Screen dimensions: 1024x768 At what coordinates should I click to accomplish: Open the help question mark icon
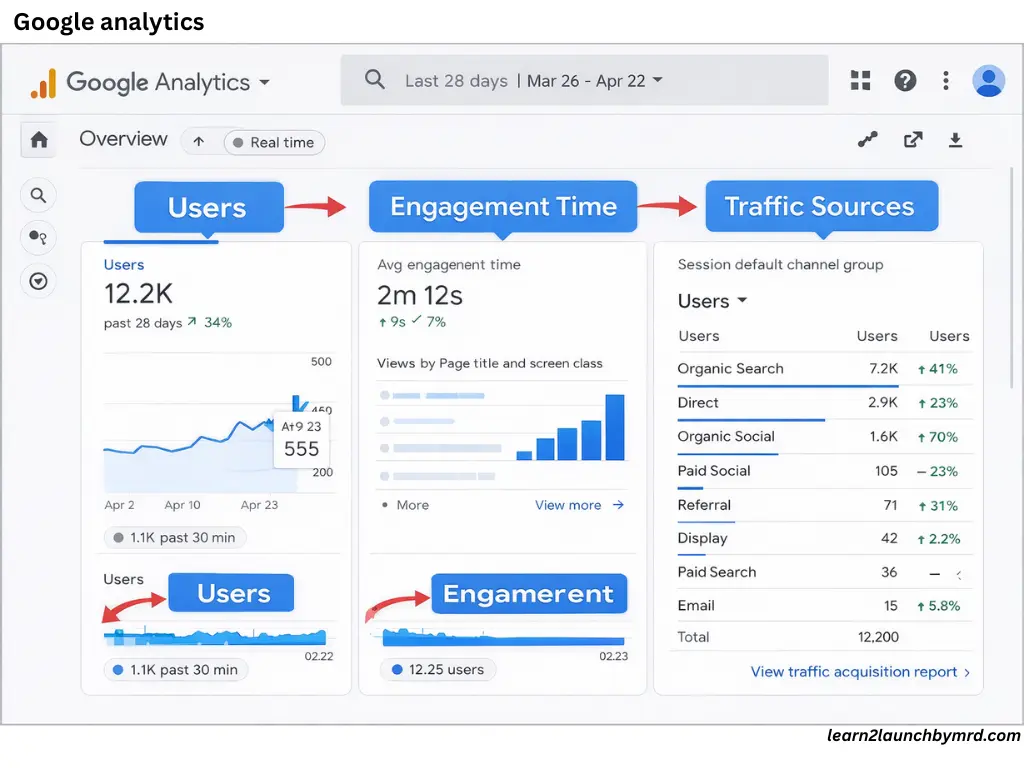[x=905, y=80]
